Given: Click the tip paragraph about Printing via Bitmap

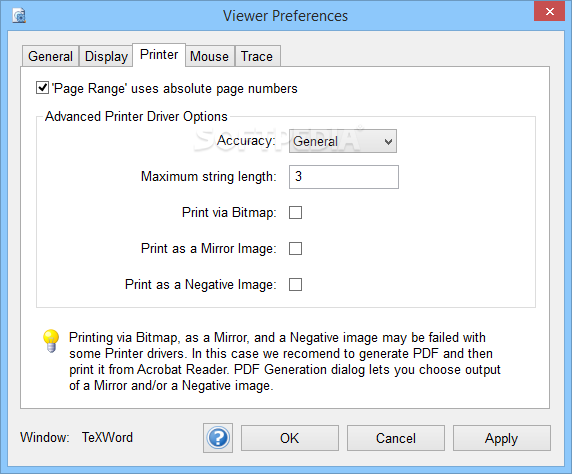Looking at the screenshot, I should tap(285, 361).
